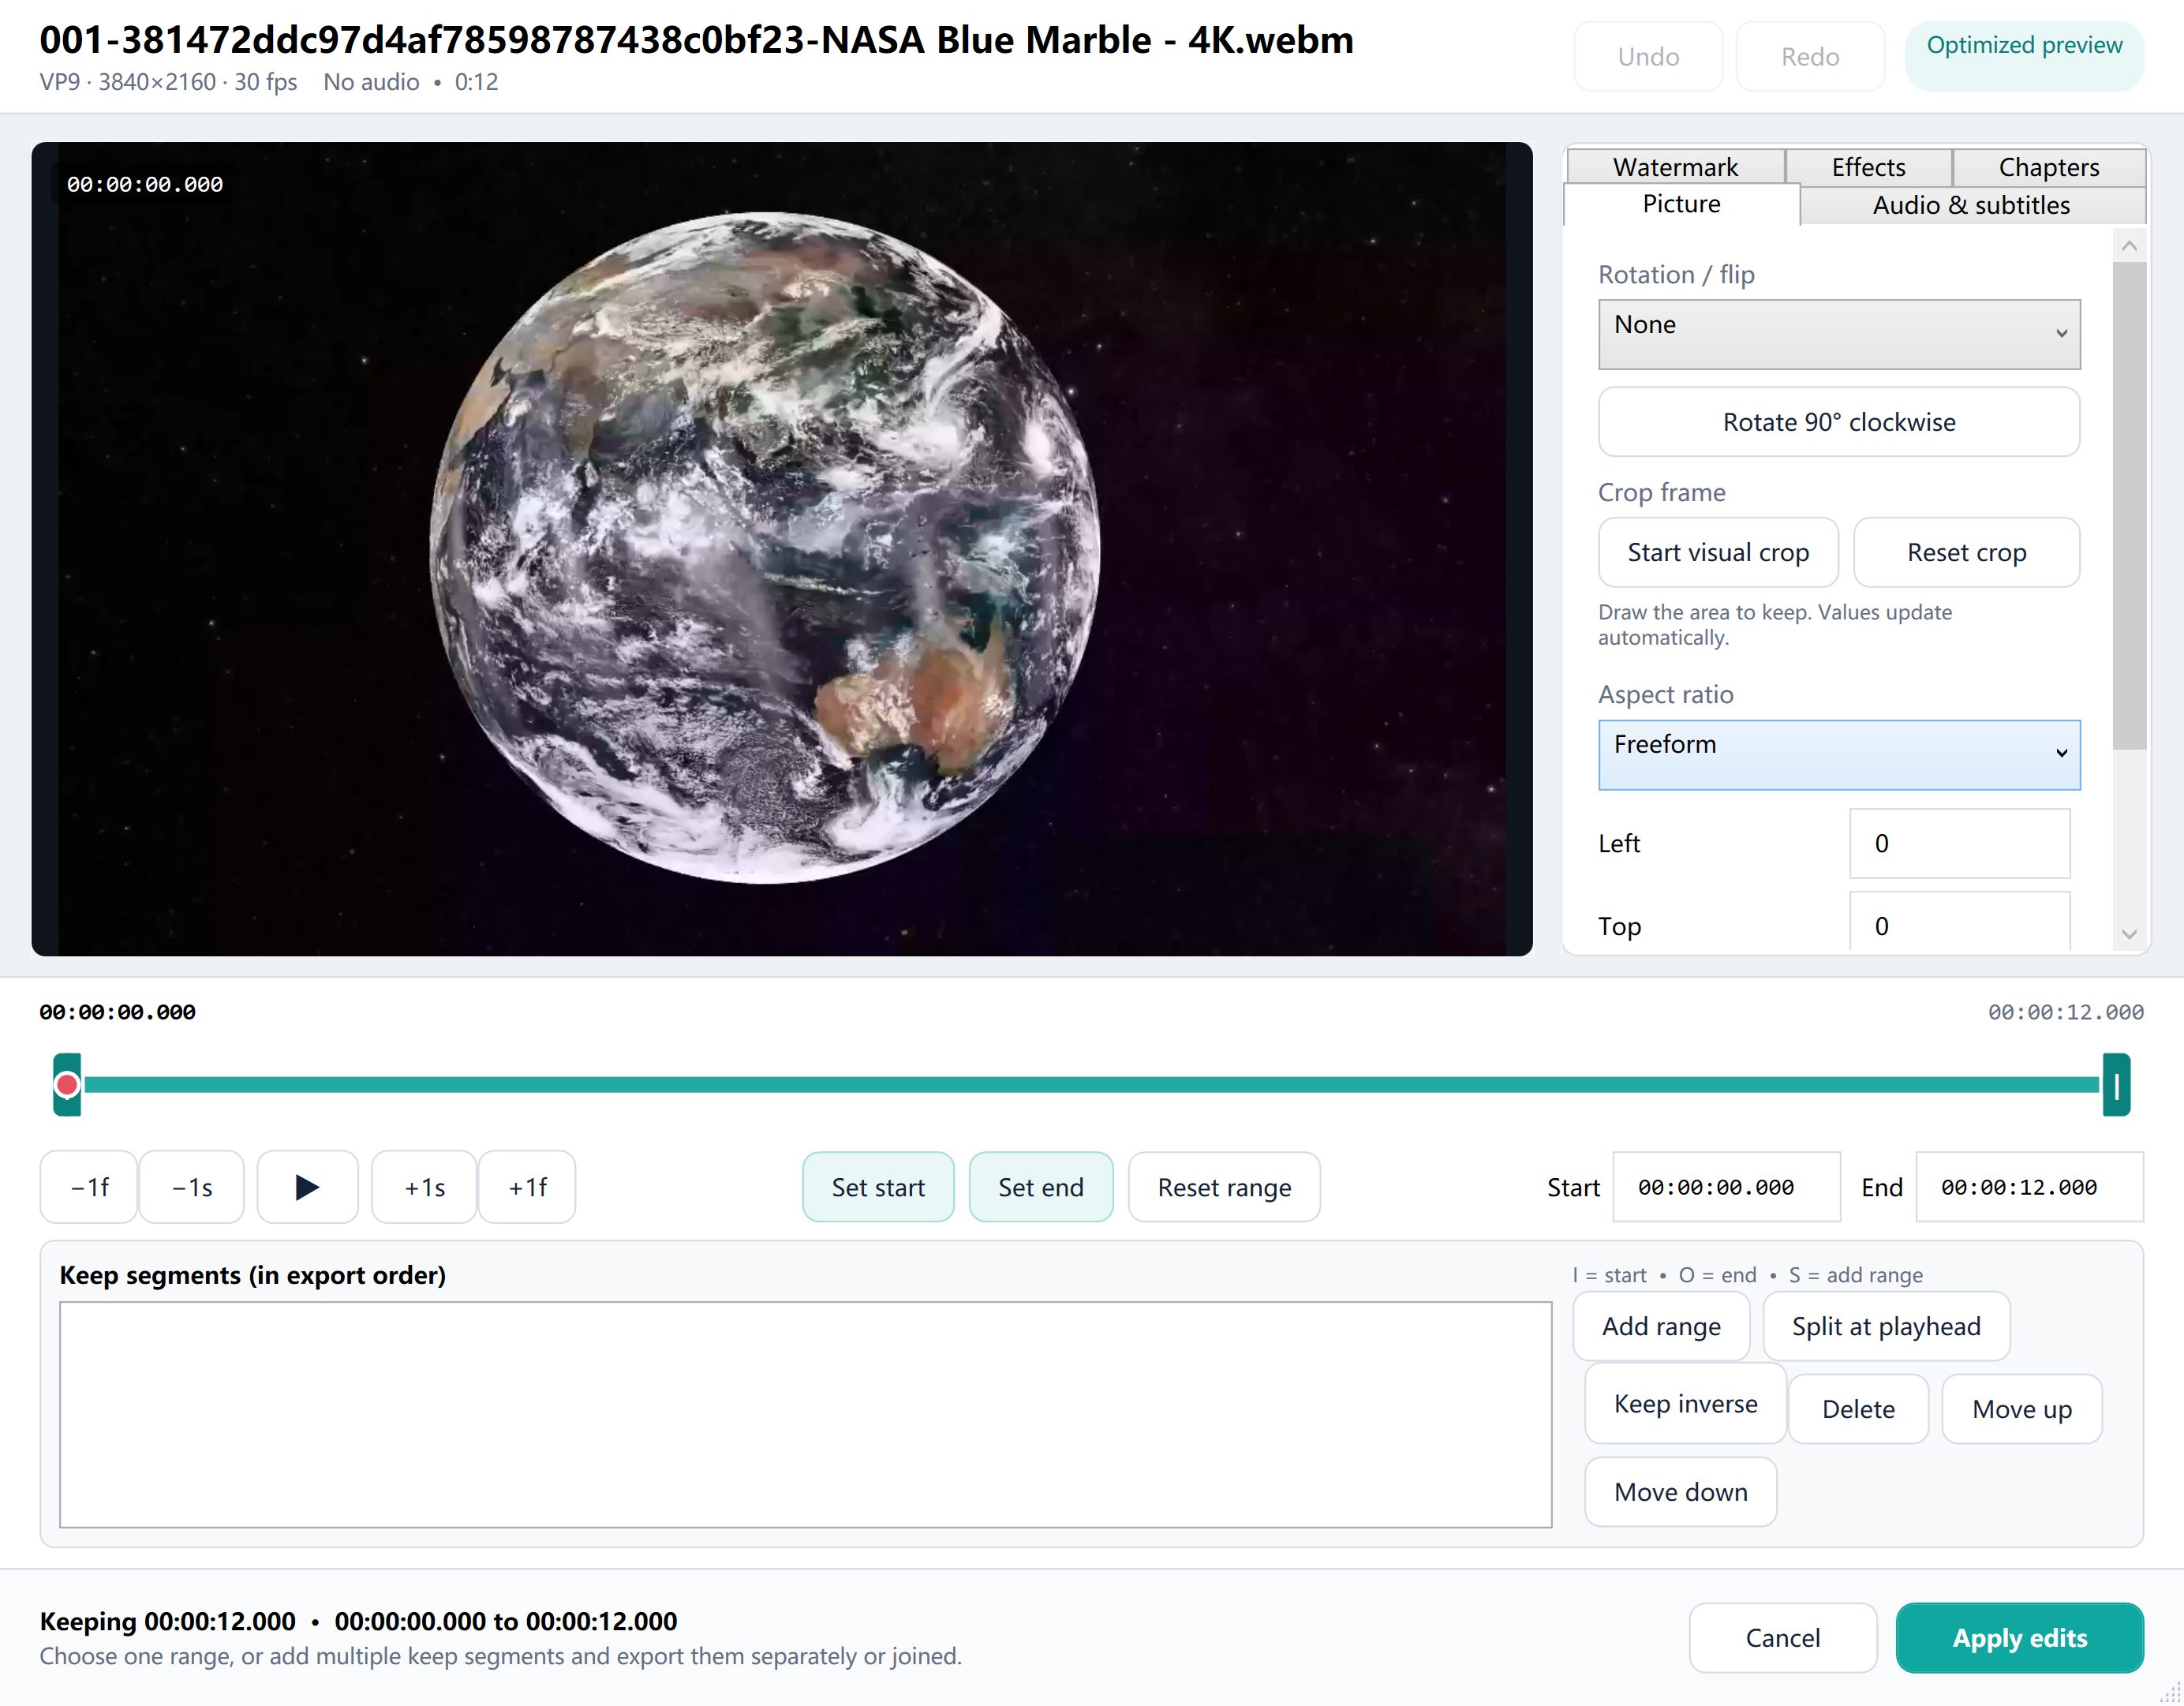Click the Undo button

(x=1648, y=57)
